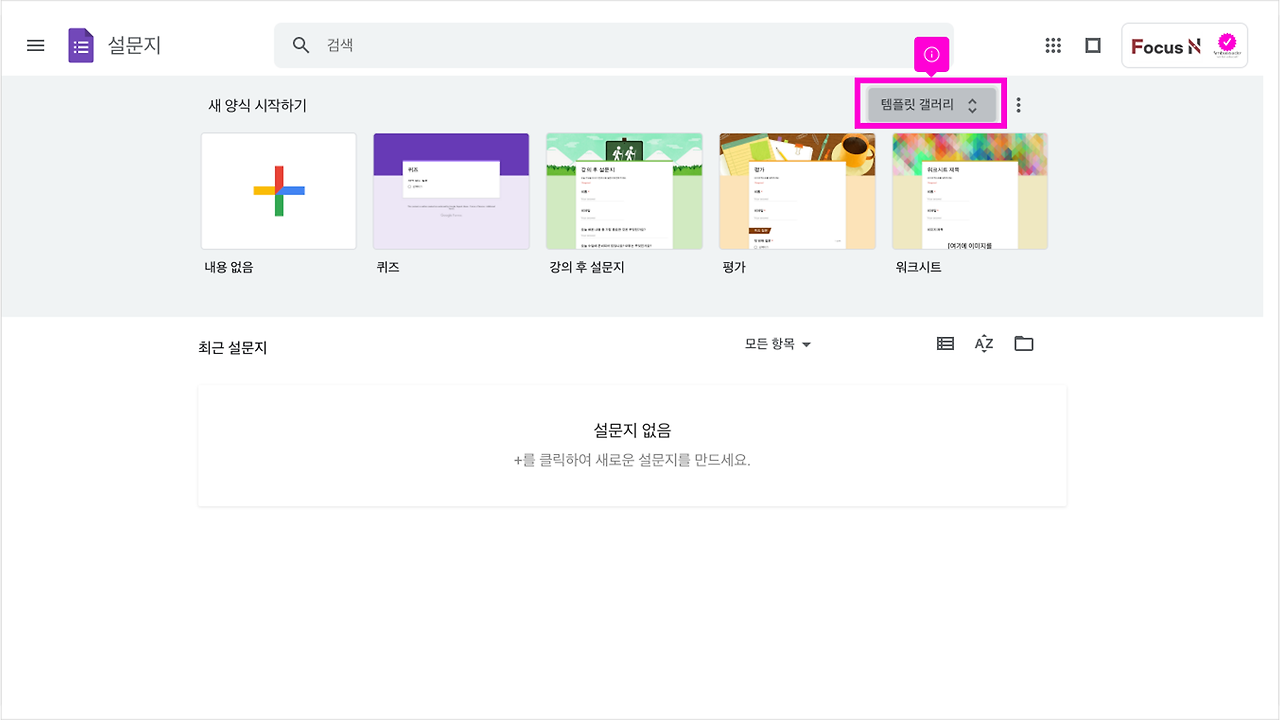The width and height of the screenshot is (1280, 720).
Task: Open the 템플릿 갤러리 expander
Action: pyautogui.click(x=930, y=103)
